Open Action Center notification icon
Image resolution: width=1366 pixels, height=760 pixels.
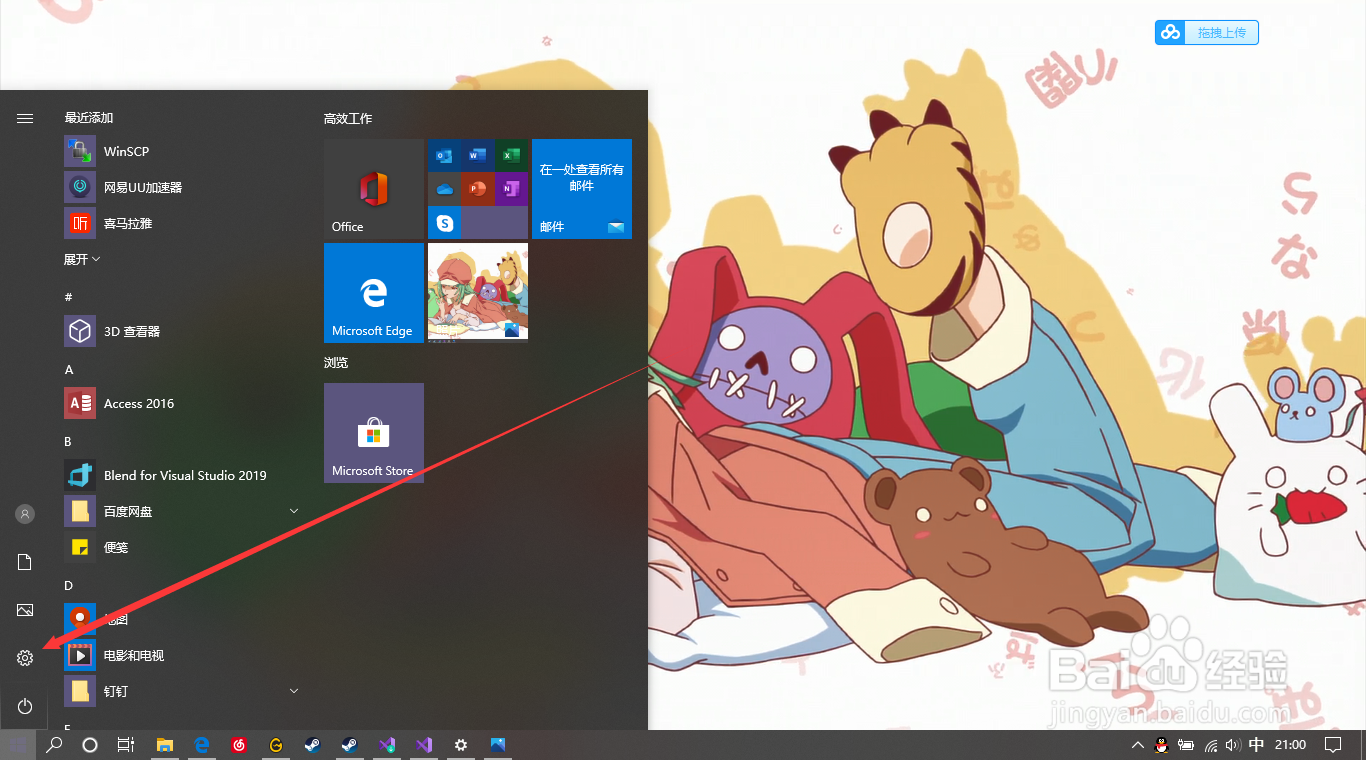click(1333, 745)
